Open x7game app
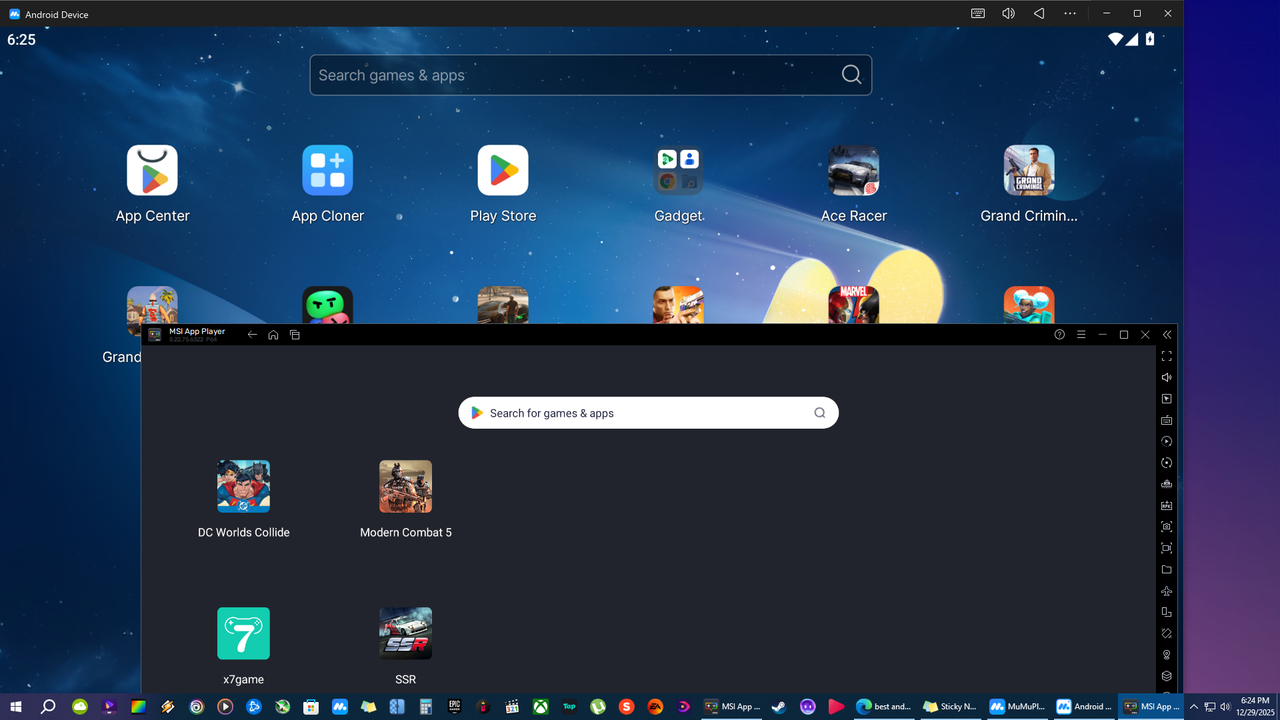Image resolution: width=1280 pixels, height=720 pixels. tap(244, 633)
